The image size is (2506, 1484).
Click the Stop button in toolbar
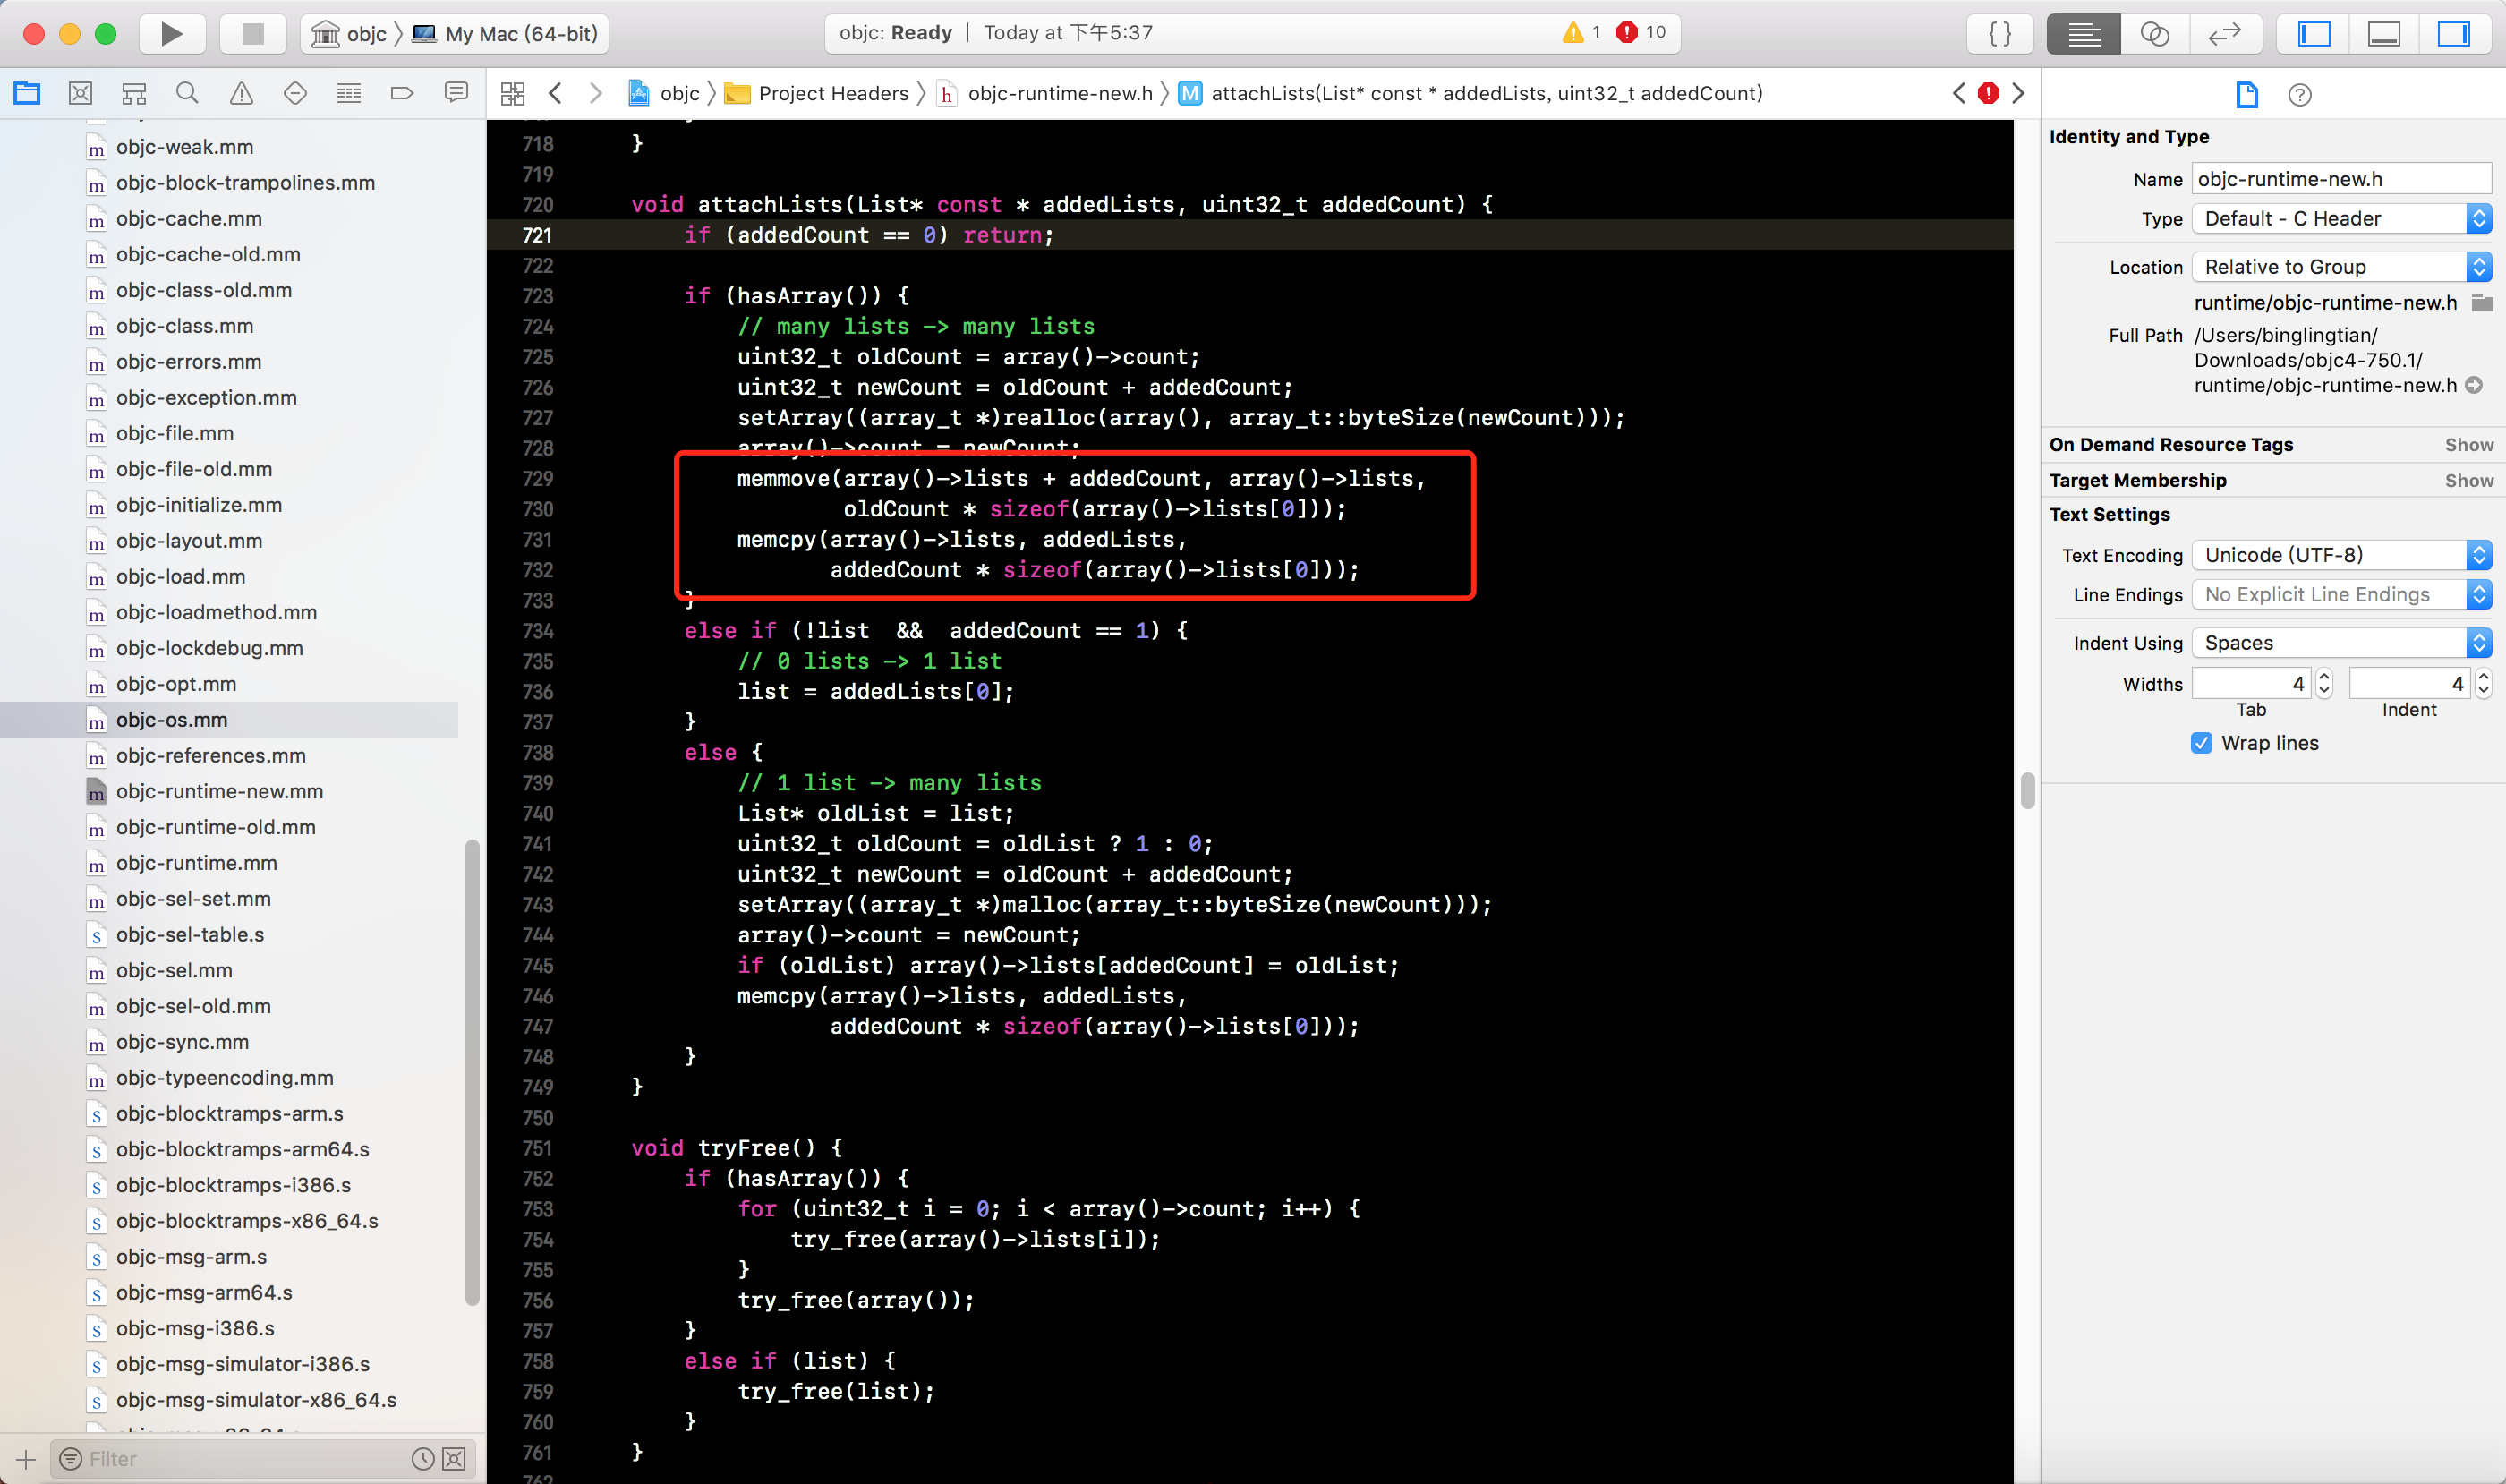pos(252,34)
